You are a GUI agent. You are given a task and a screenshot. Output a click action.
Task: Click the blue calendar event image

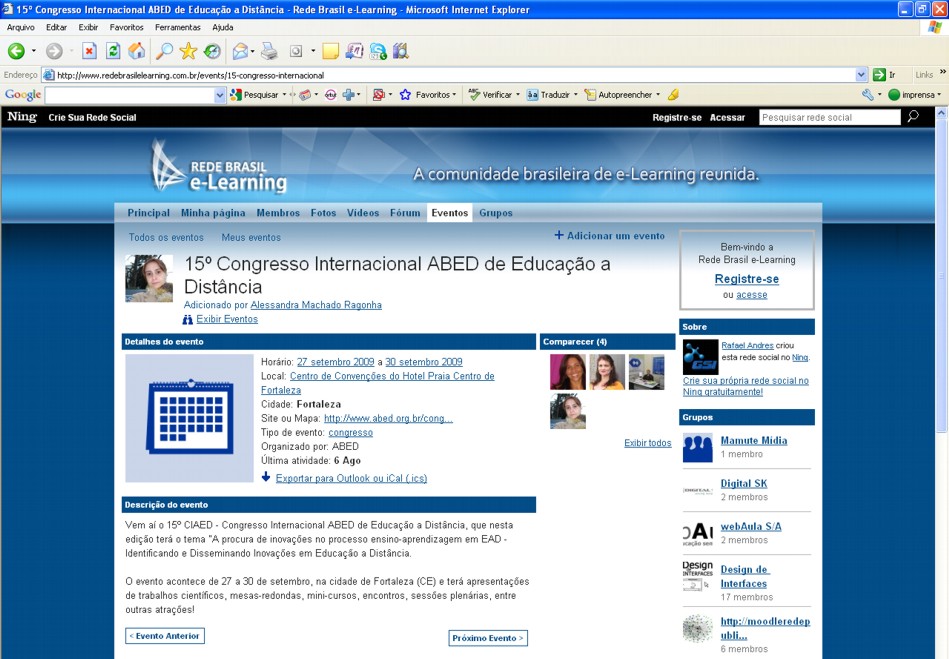(189, 418)
